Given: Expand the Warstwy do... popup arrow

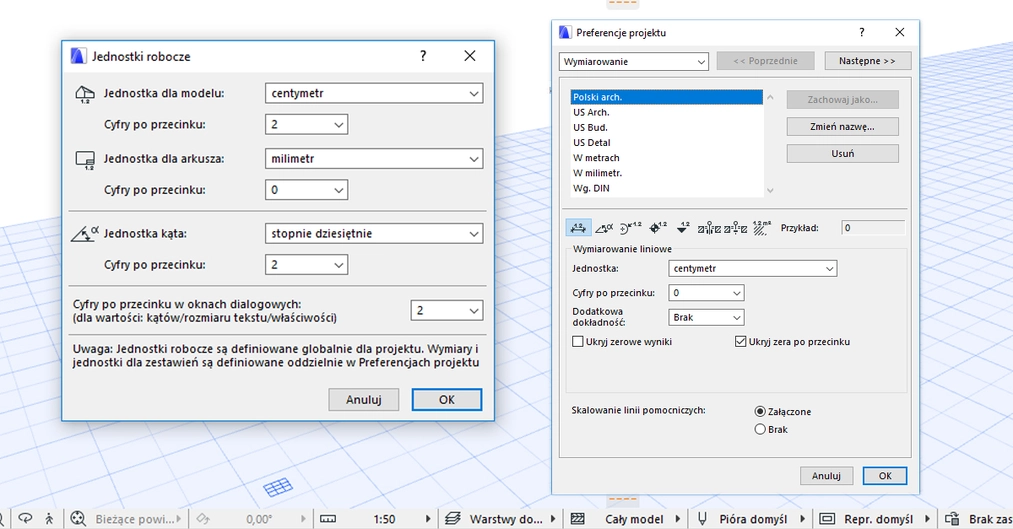Looking at the screenshot, I should (x=553, y=519).
